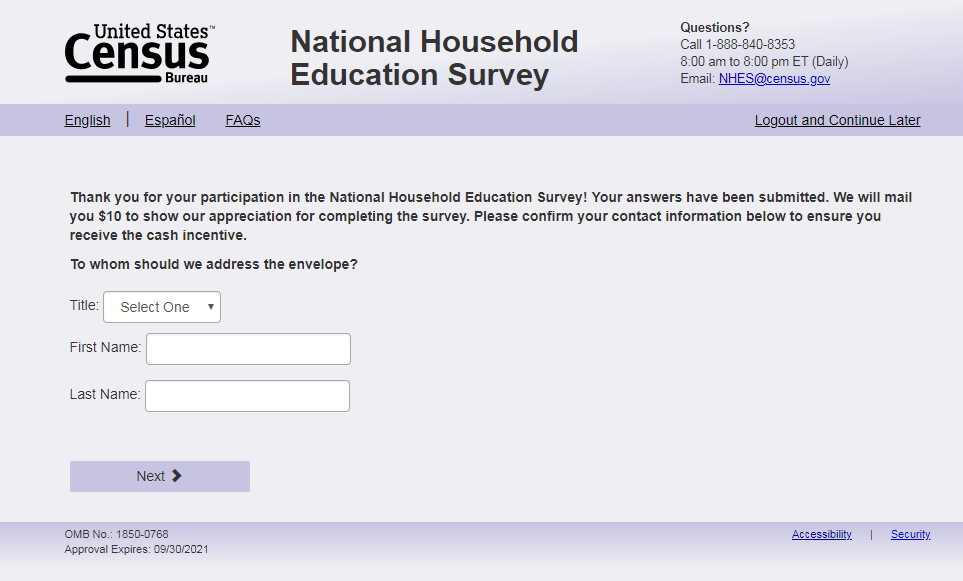Email NHES@census.gov via the link
Screen dimensions: 963x581
coord(774,79)
